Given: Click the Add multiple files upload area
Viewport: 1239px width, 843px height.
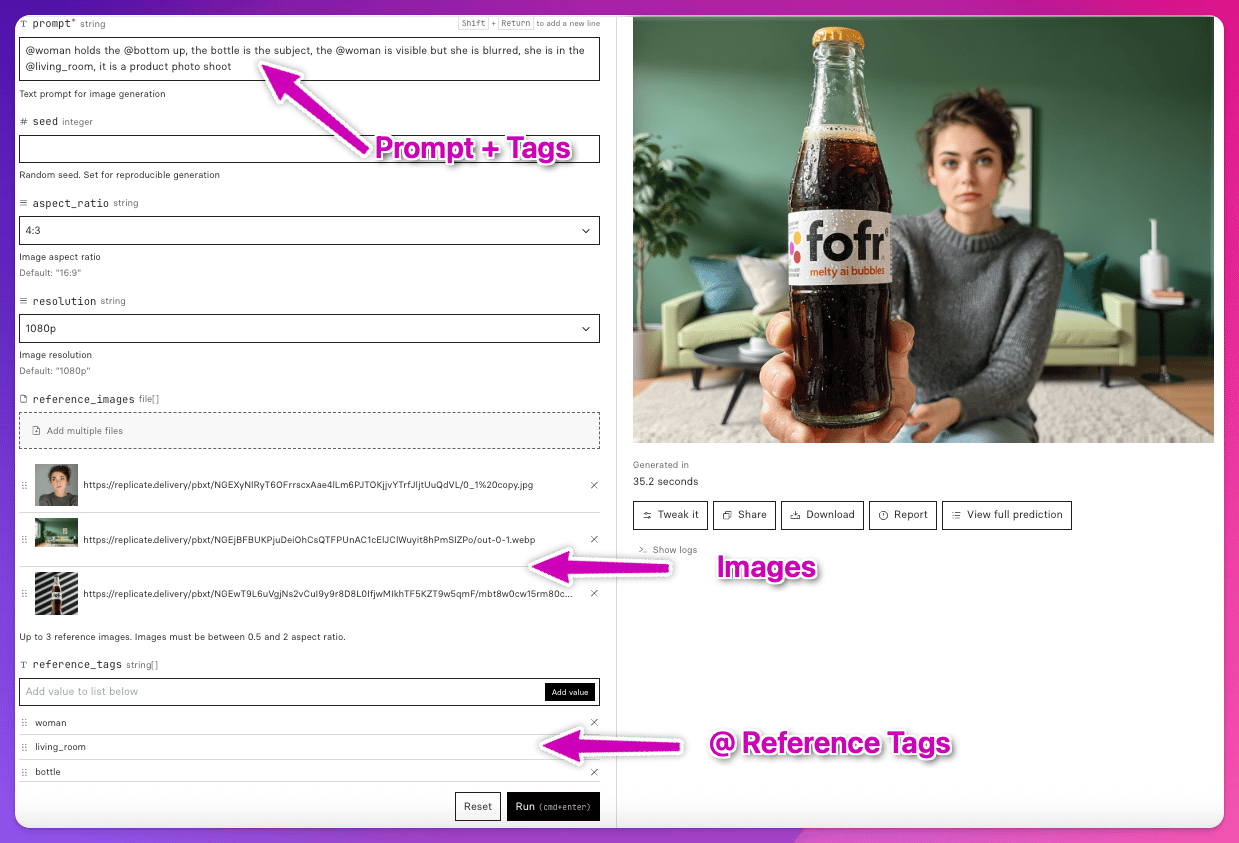Looking at the screenshot, I should click(x=309, y=431).
